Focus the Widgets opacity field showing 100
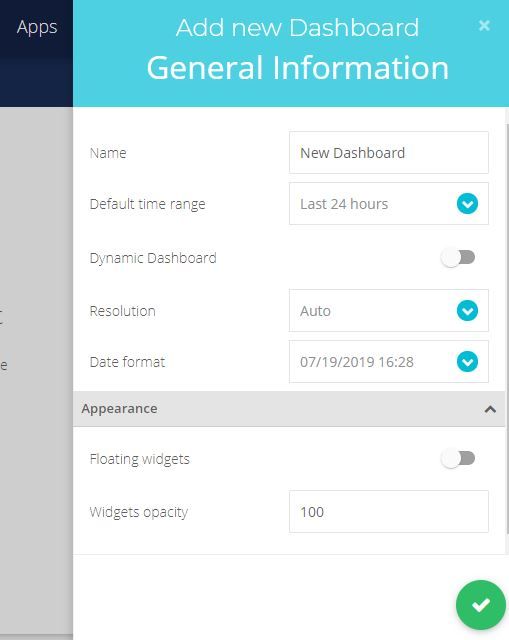The image size is (509, 640). (389, 511)
